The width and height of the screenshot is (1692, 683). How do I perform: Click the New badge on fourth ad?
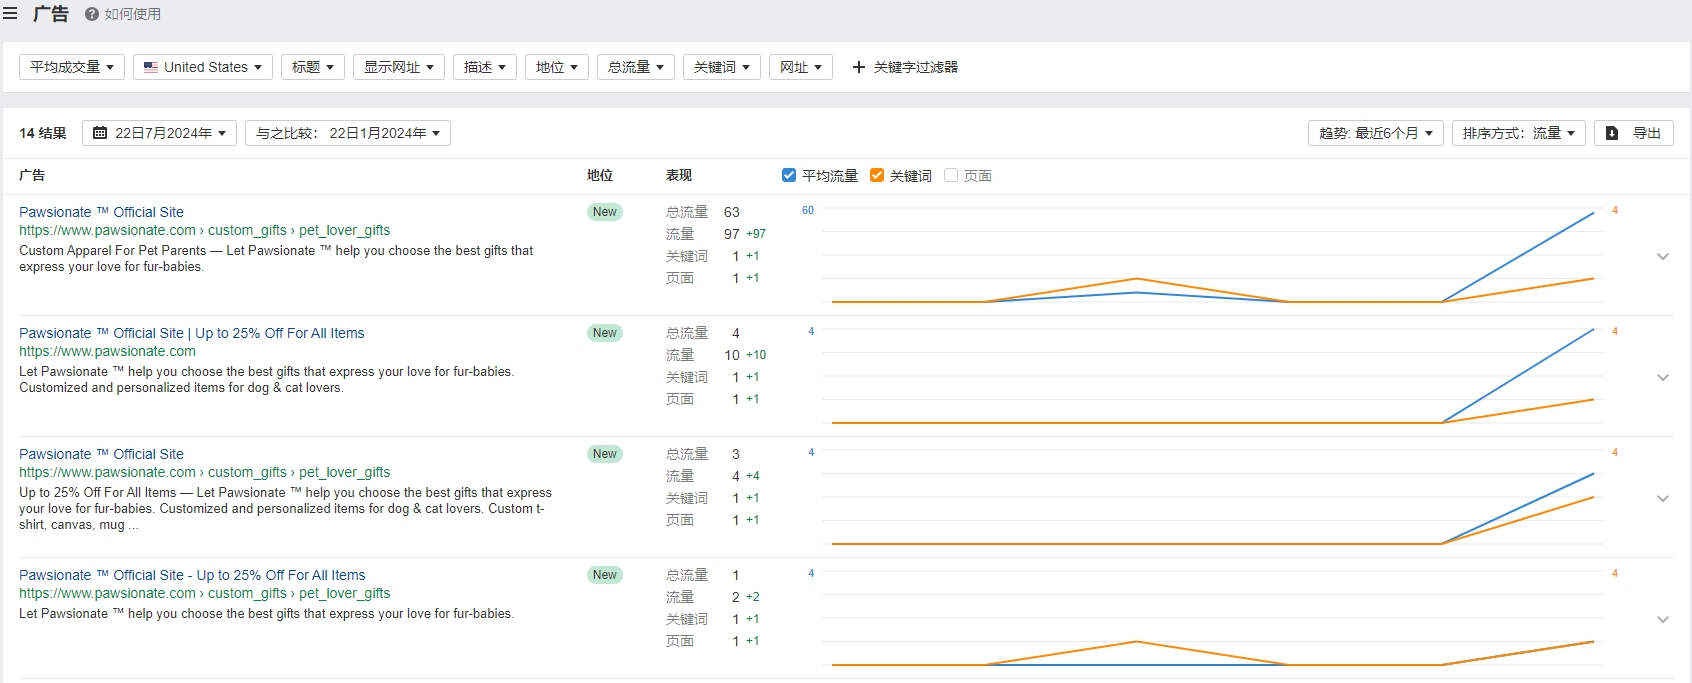[x=605, y=575]
